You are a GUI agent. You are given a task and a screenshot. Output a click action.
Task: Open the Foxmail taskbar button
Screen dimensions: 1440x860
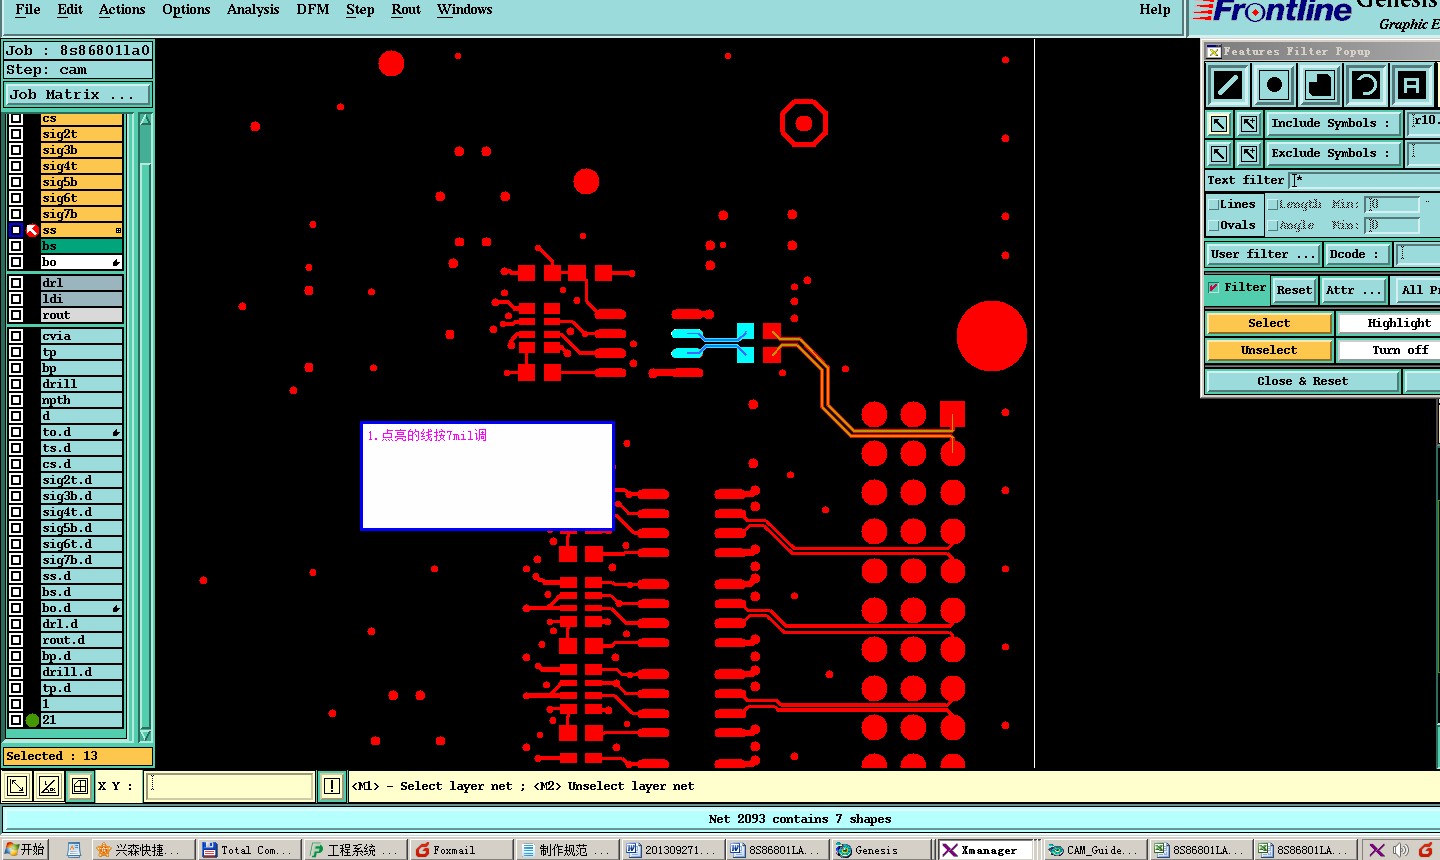click(461, 850)
